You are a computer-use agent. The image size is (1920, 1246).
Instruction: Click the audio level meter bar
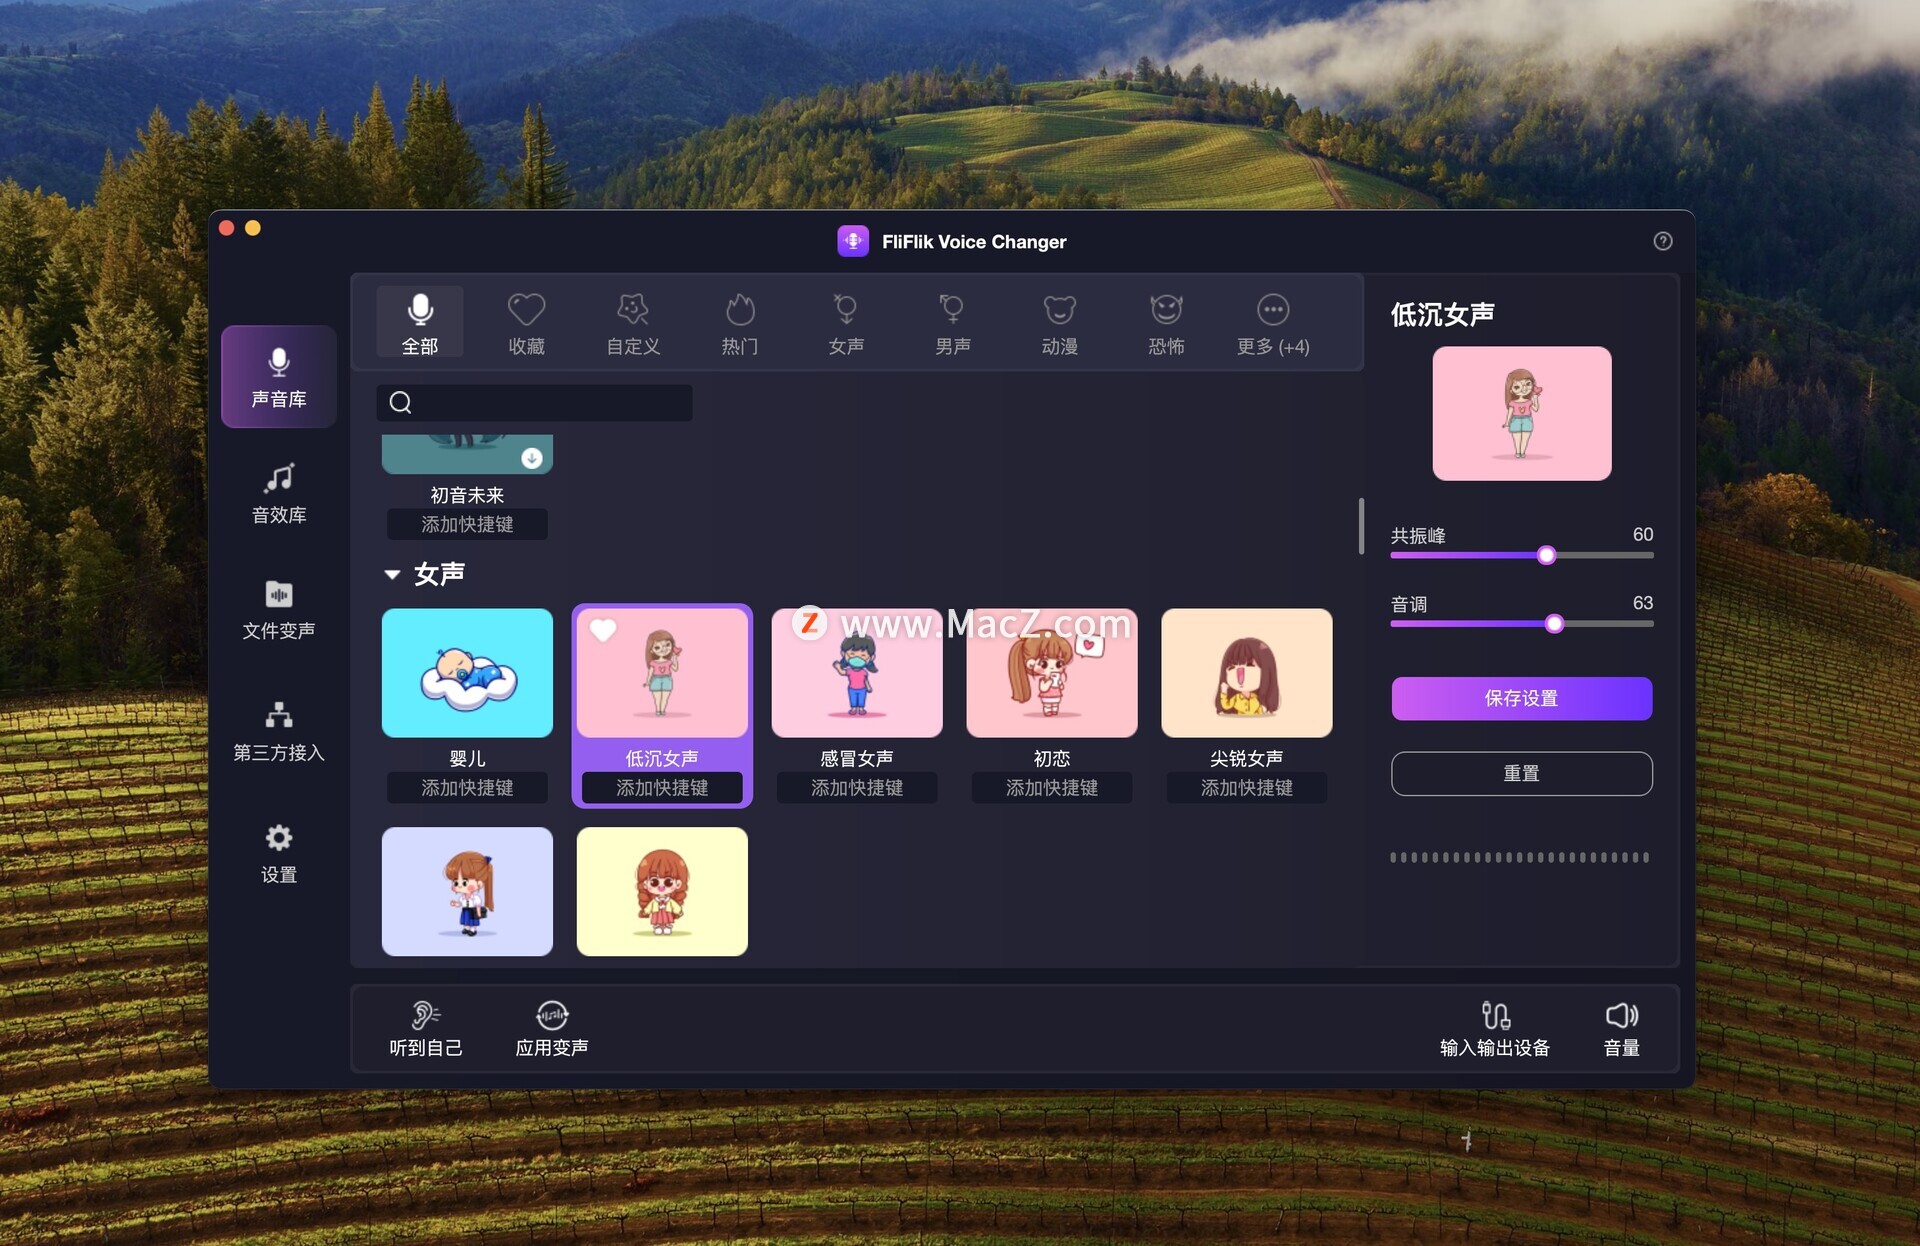pyautogui.click(x=1520, y=857)
